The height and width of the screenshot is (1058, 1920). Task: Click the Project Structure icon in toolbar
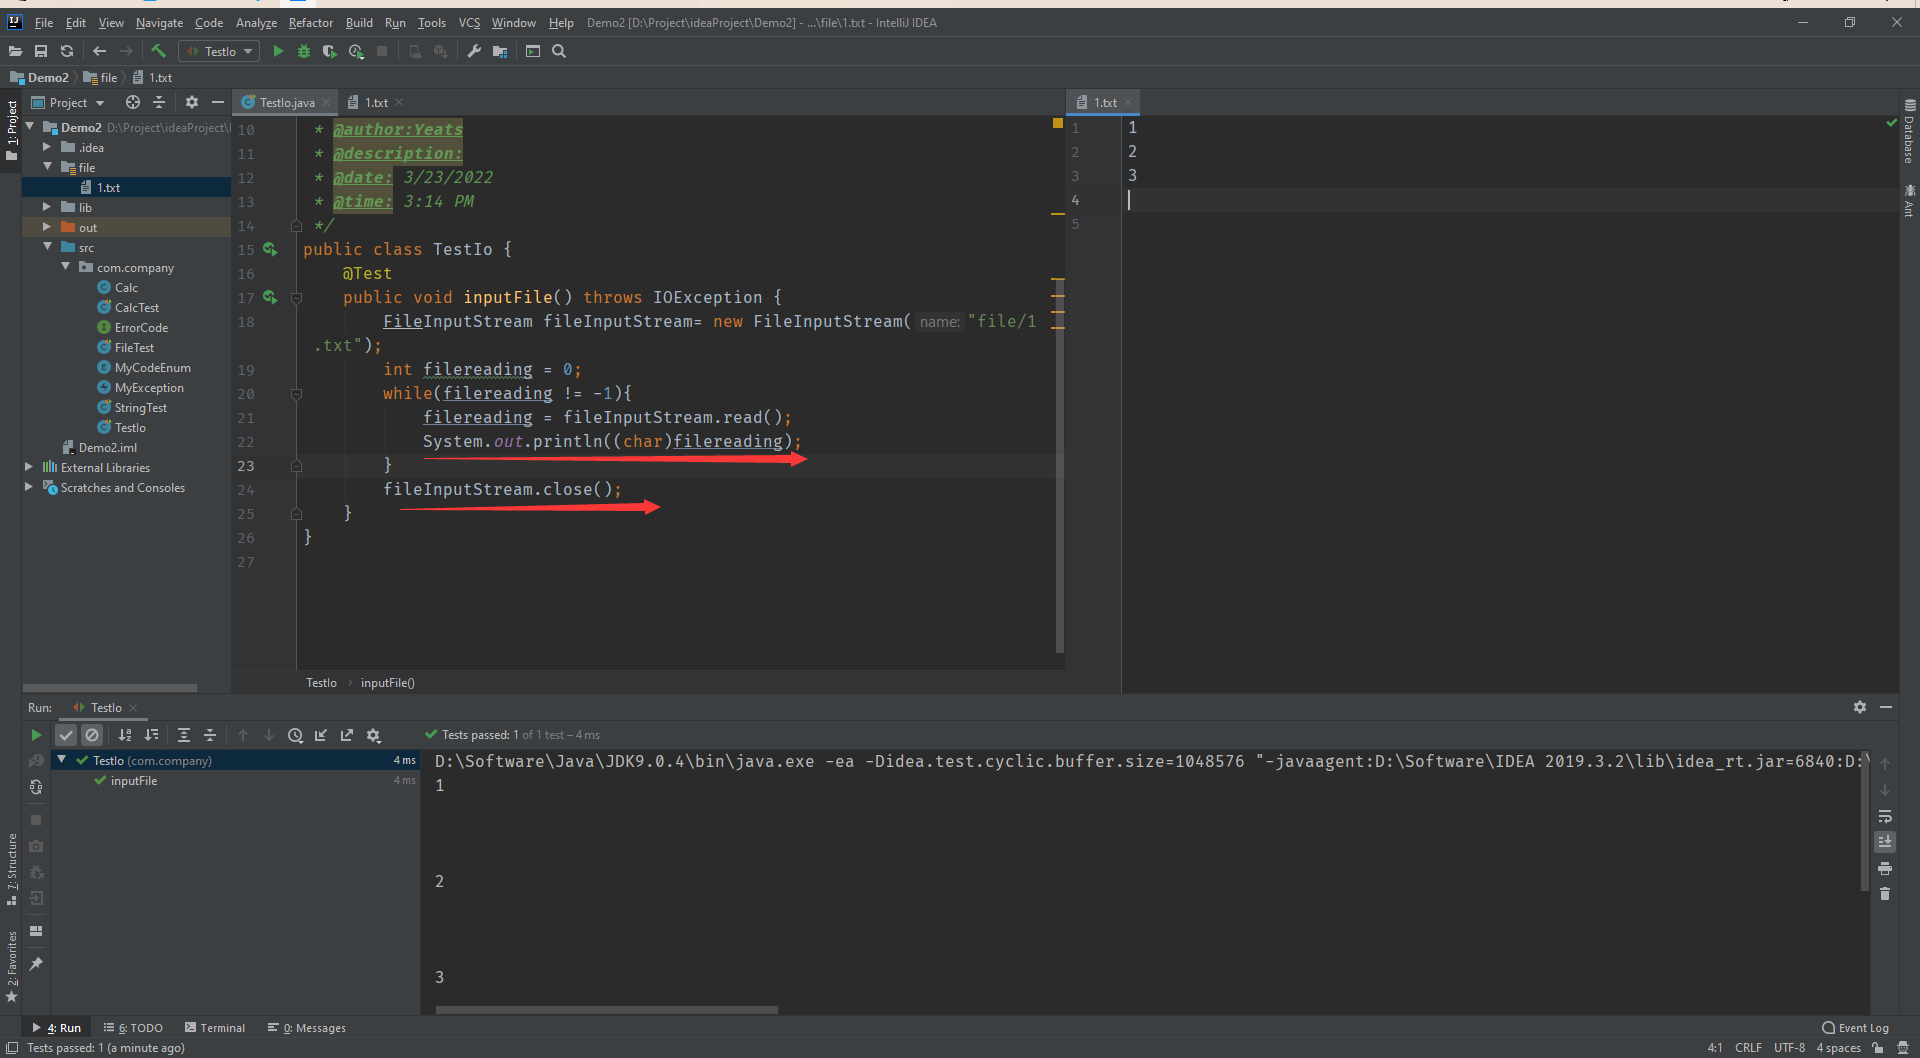click(x=500, y=51)
